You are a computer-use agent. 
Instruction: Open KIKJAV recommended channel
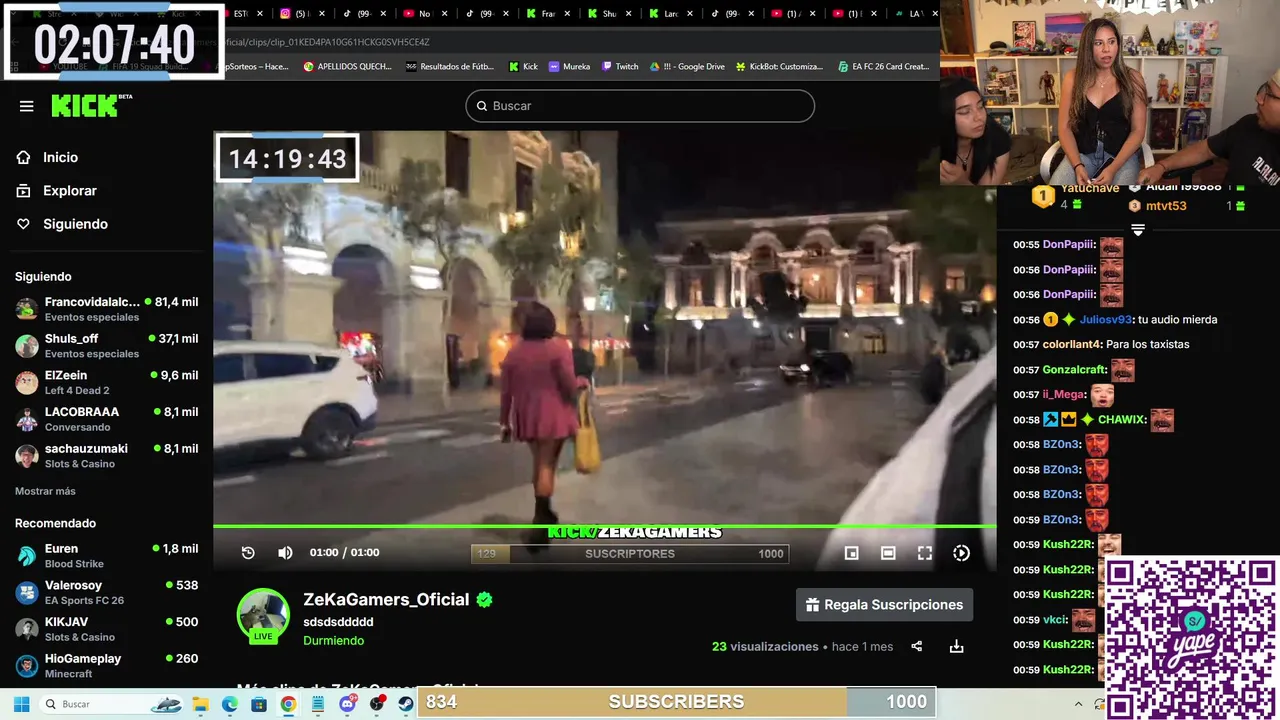[106, 628]
